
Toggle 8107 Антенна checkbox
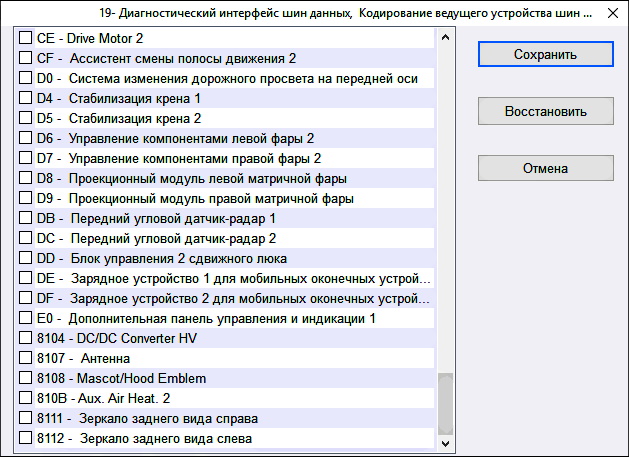26,358
